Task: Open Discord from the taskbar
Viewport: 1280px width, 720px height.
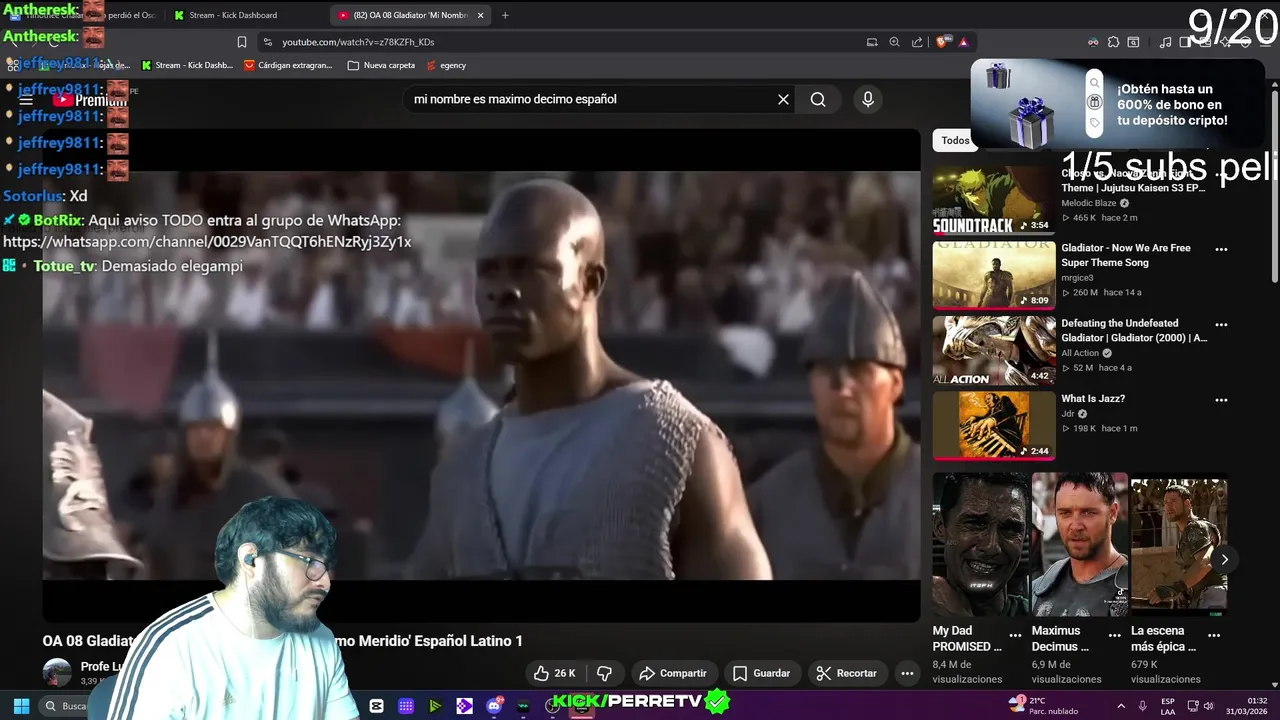Action: click(x=494, y=705)
